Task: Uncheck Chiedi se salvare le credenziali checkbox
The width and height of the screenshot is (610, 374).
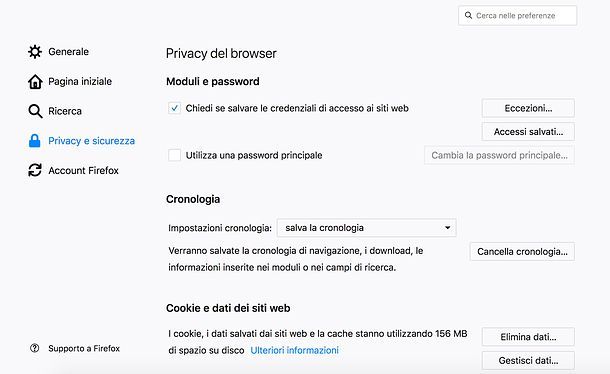Action: pyautogui.click(x=174, y=108)
